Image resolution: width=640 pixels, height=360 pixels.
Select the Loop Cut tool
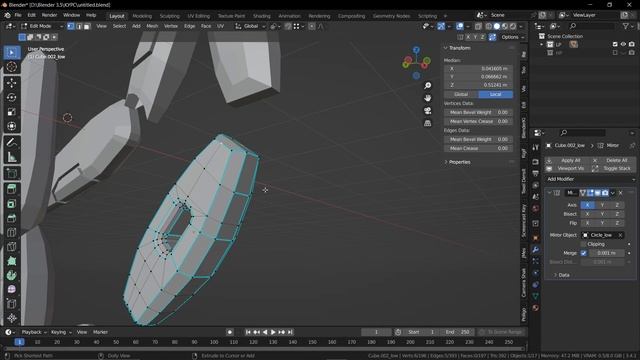pyautogui.click(x=11, y=232)
